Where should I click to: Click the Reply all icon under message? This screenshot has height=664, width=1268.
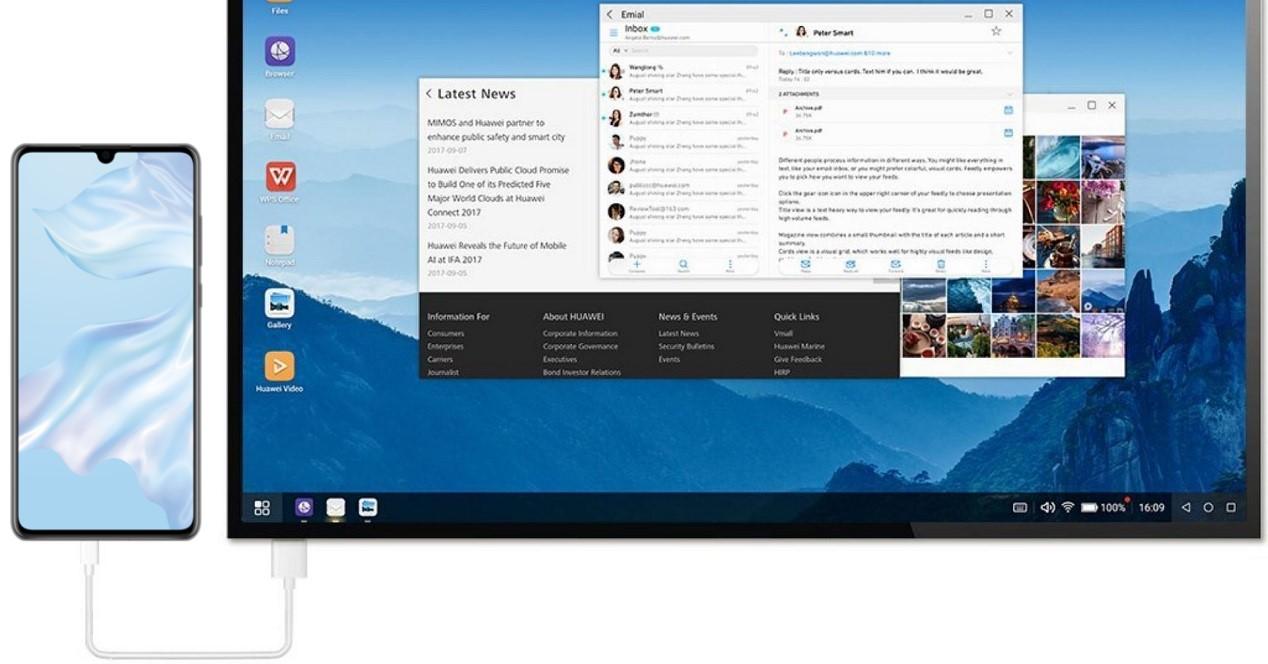tap(850, 266)
